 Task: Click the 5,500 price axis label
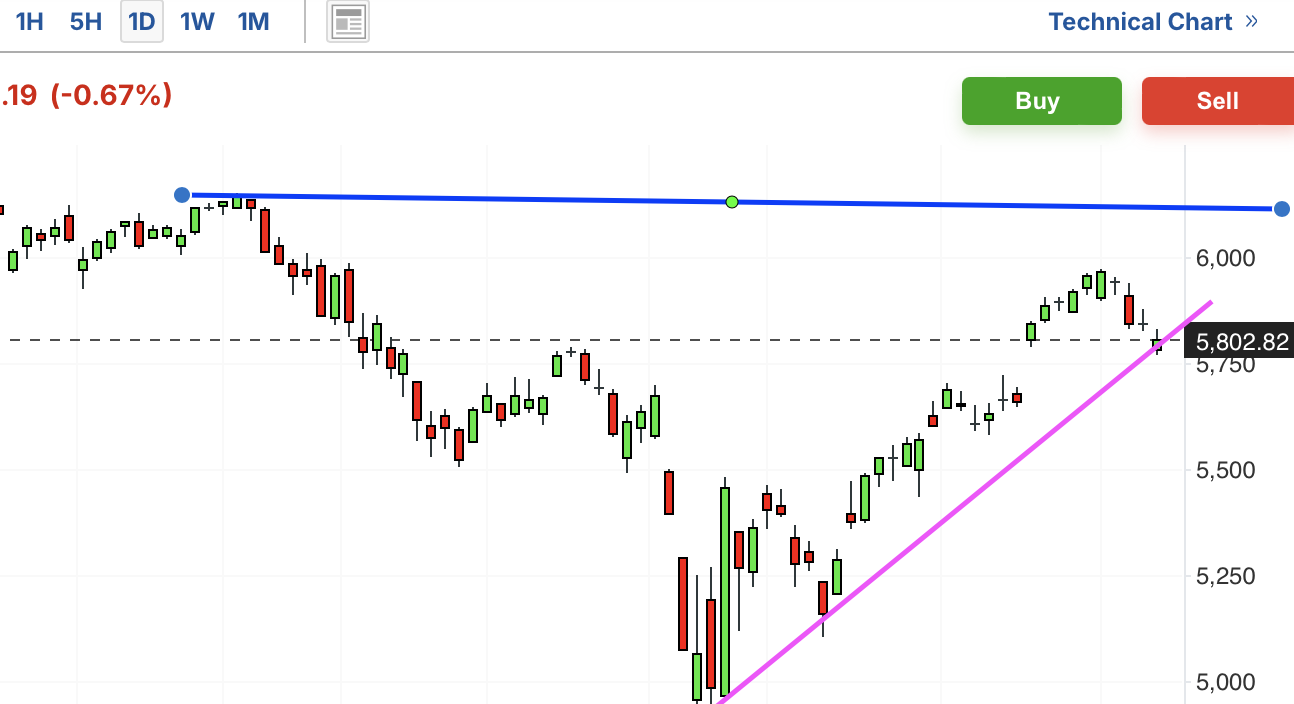click(1225, 470)
